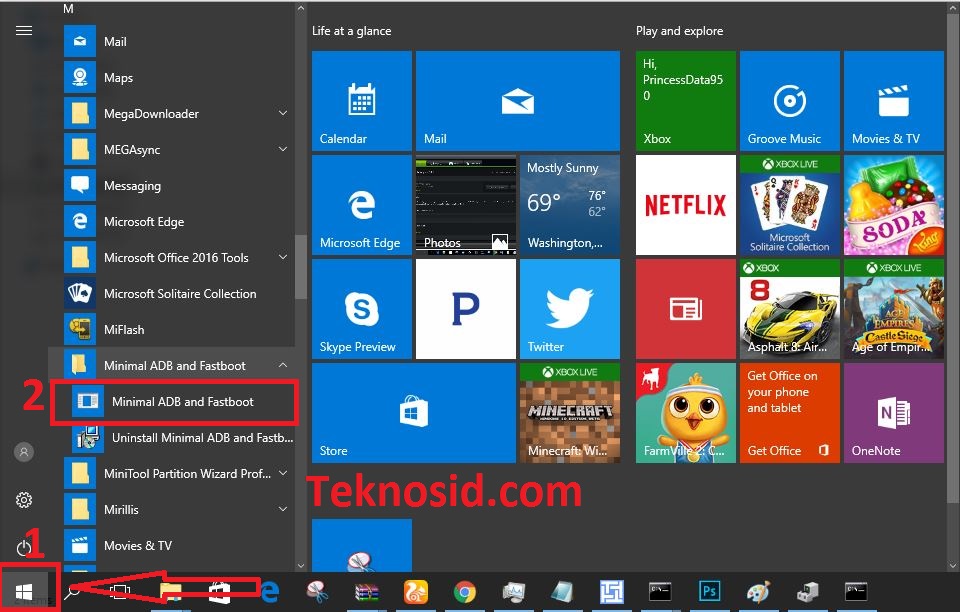960x612 pixels.
Task: Select the 'Play and explore' group title
Action: [x=680, y=31]
